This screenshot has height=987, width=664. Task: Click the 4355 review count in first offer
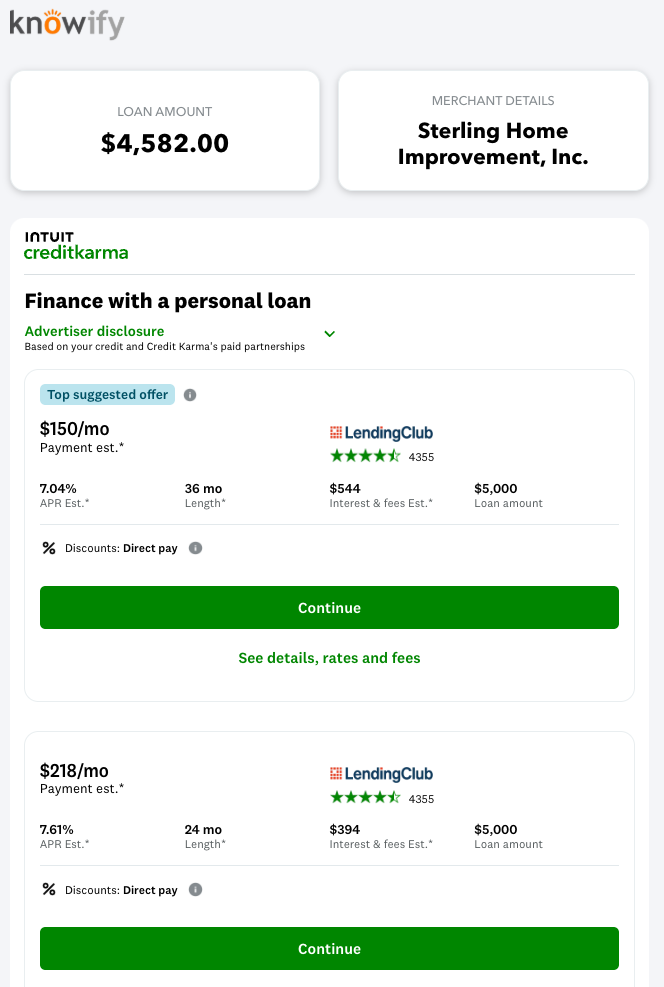421,457
